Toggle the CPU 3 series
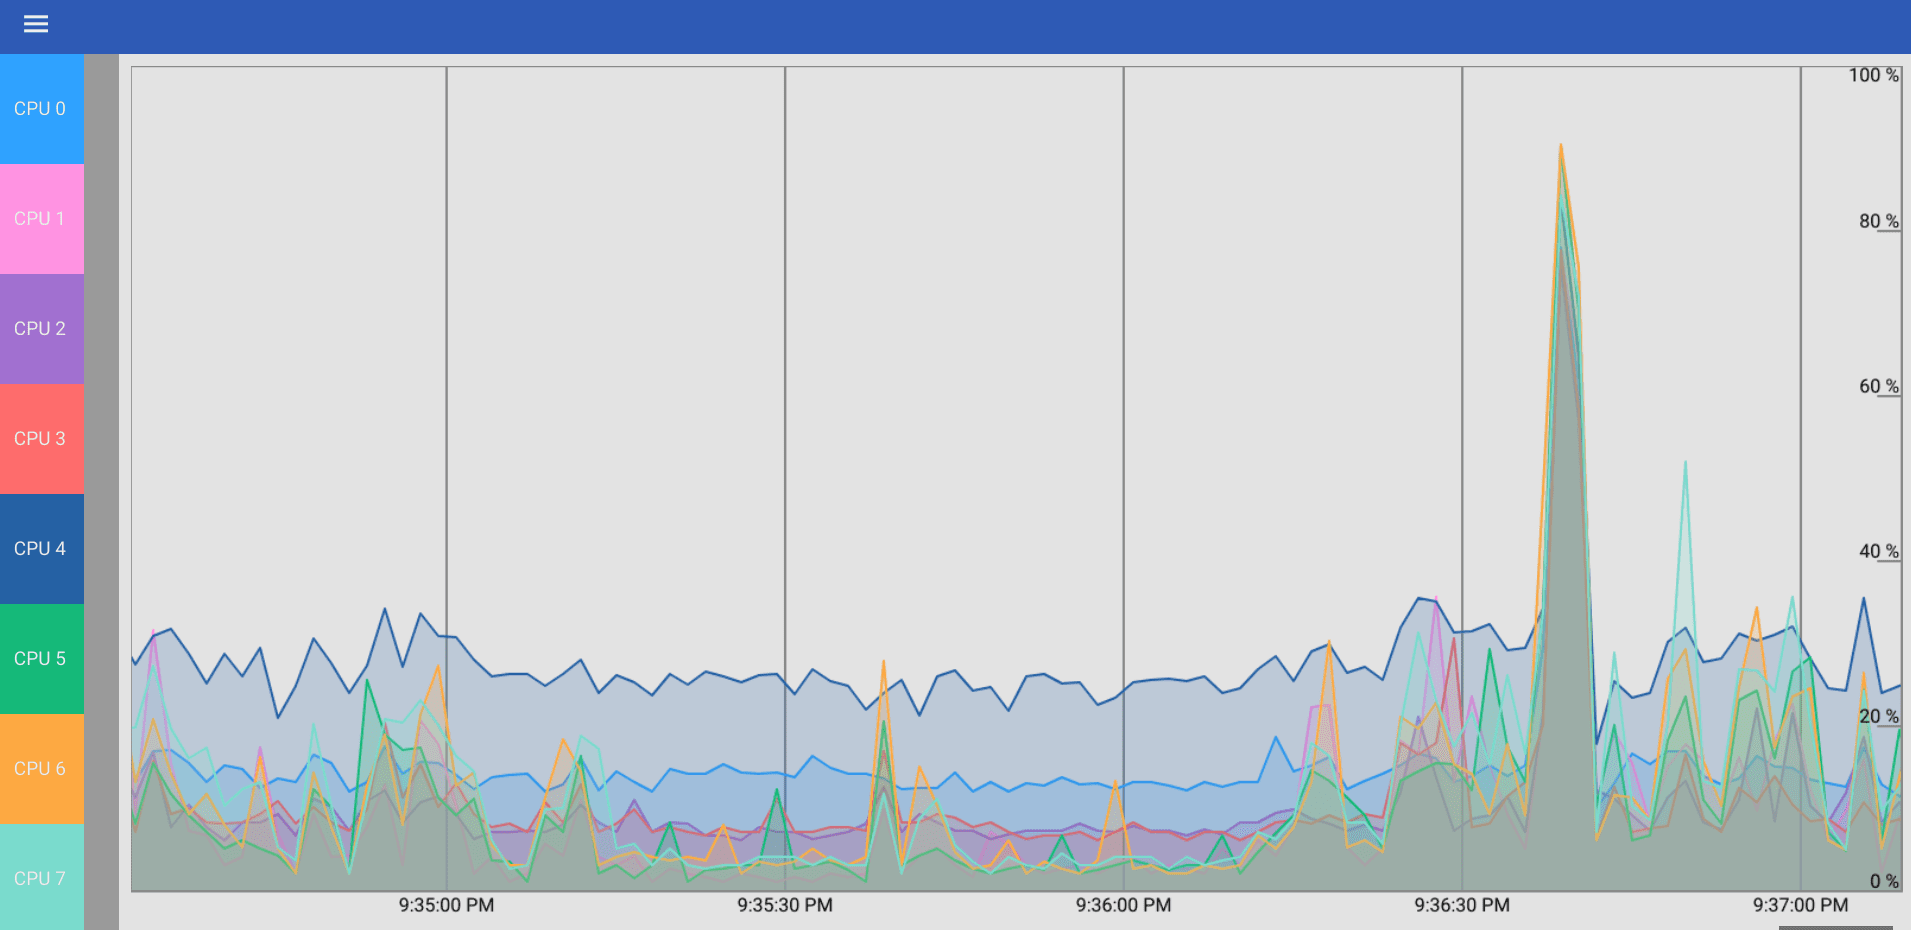 tap(42, 439)
